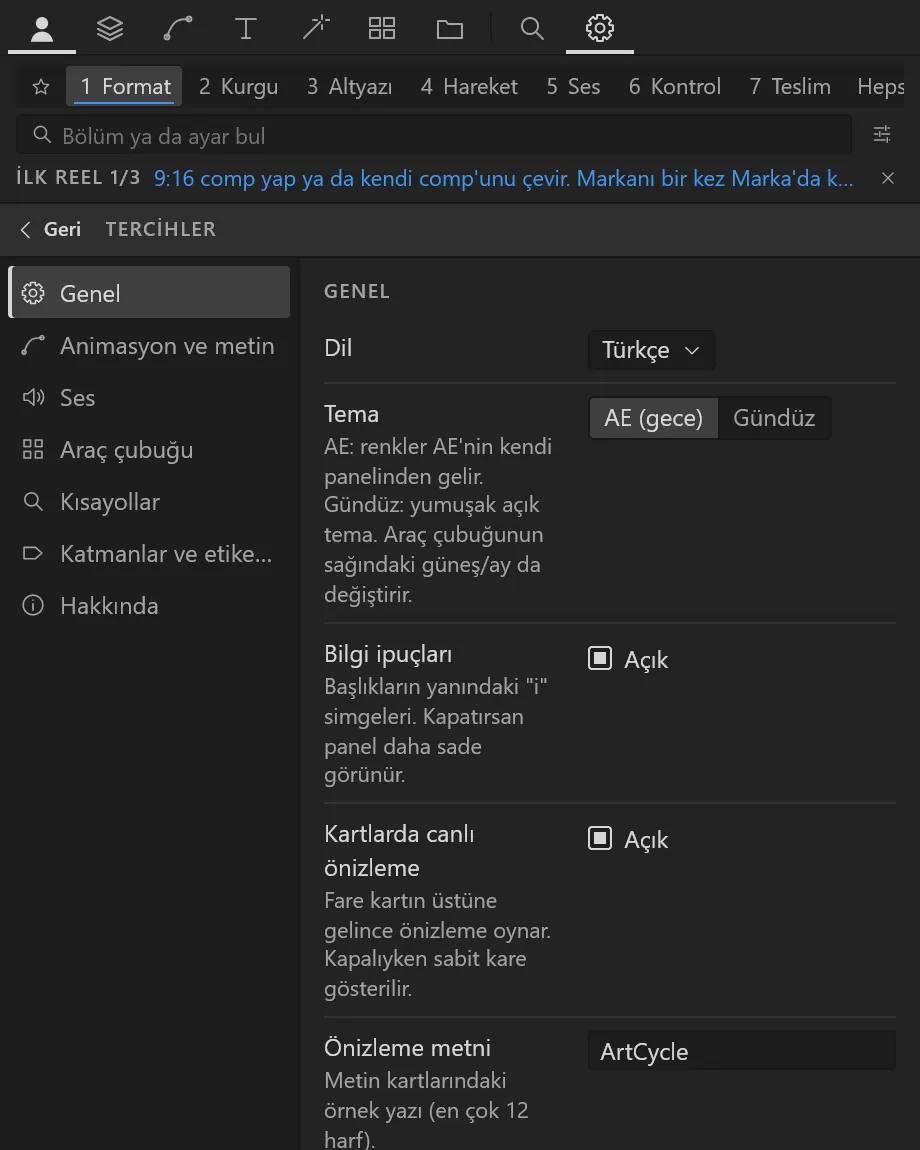920x1150 pixels.
Task: Switch to the 4 Hareket tab
Action: (469, 87)
